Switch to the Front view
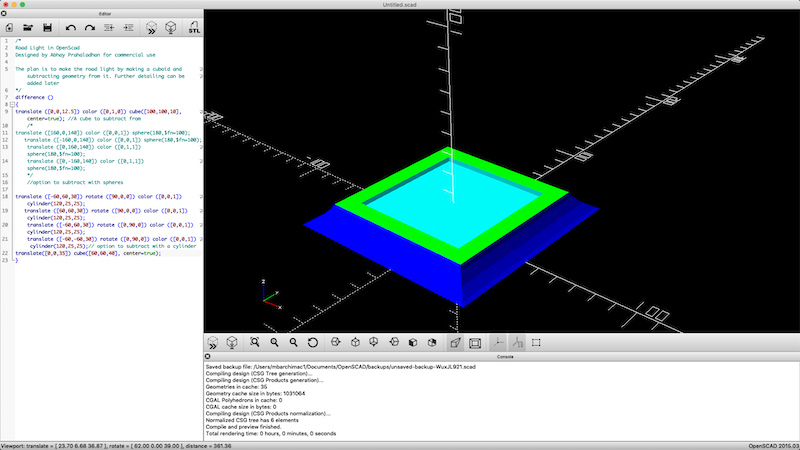 [x=413, y=343]
